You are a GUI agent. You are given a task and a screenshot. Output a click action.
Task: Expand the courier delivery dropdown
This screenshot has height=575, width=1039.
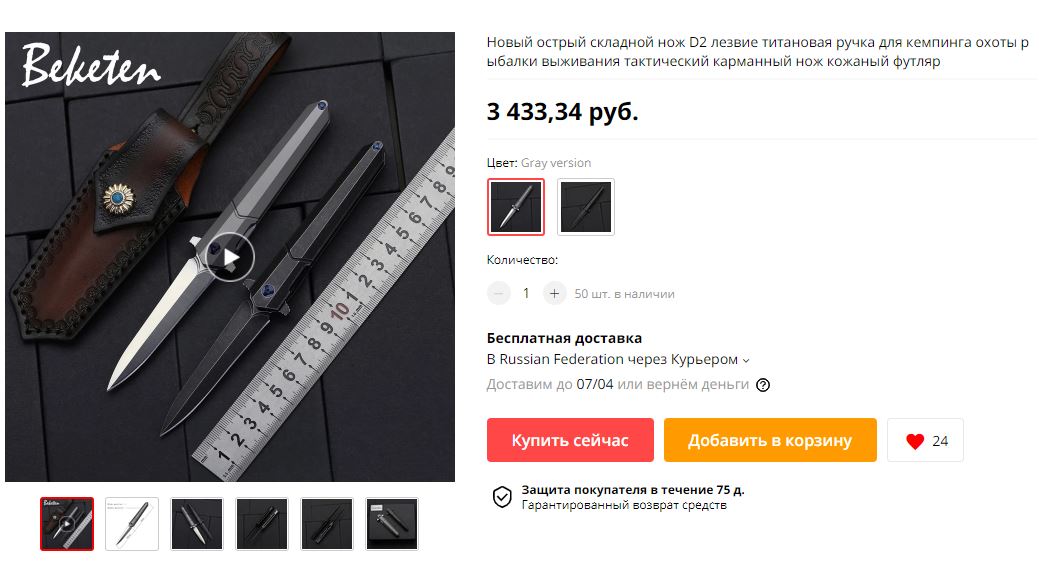pos(745,360)
